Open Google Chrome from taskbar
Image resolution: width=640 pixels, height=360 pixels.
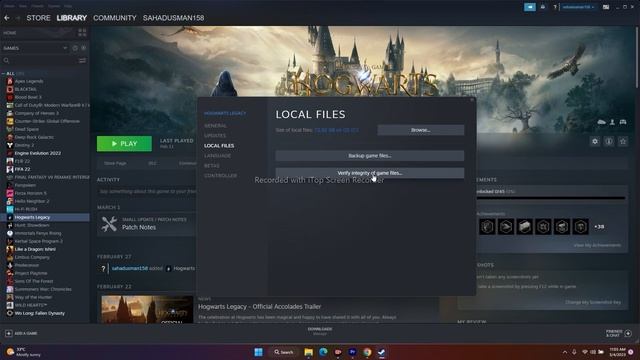(x=367, y=352)
